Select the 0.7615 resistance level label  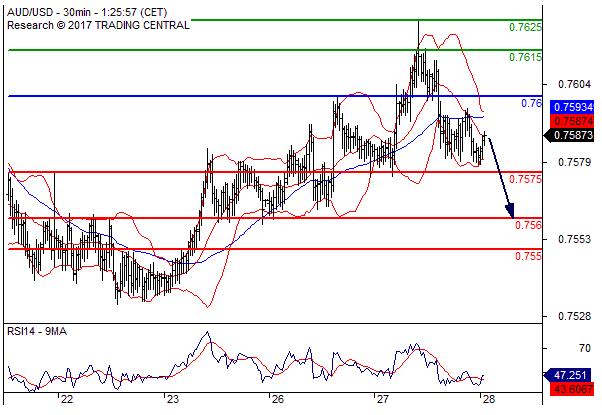point(525,57)
